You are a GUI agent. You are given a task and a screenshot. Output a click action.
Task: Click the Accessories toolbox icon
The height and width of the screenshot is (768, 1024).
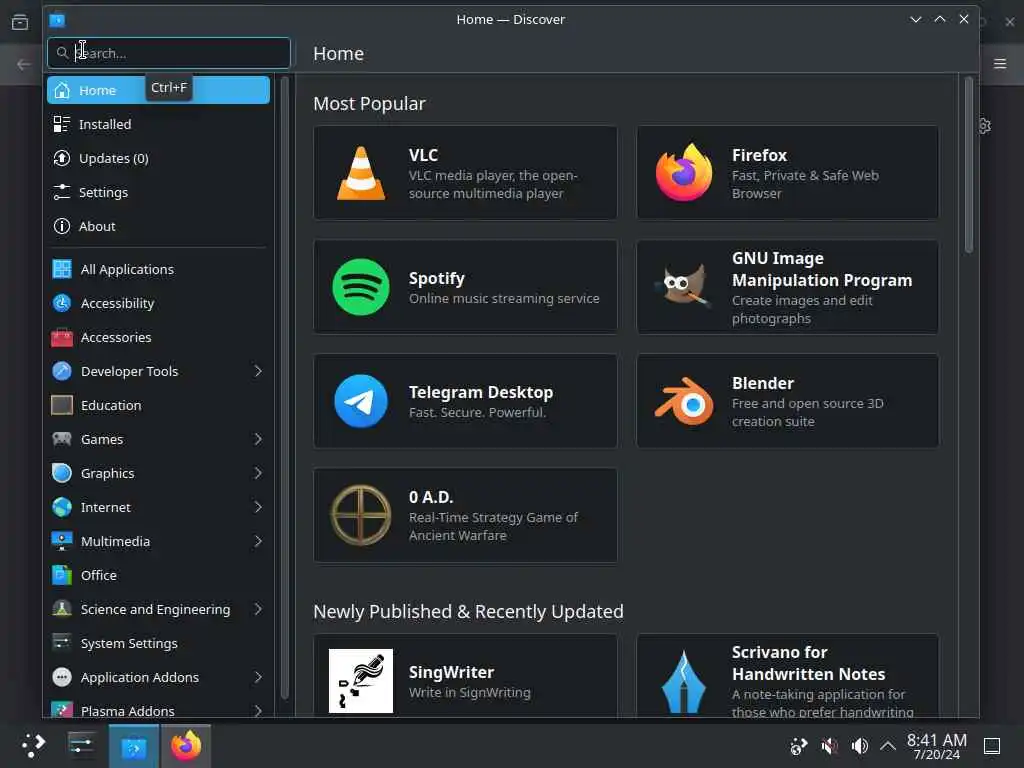61,337
